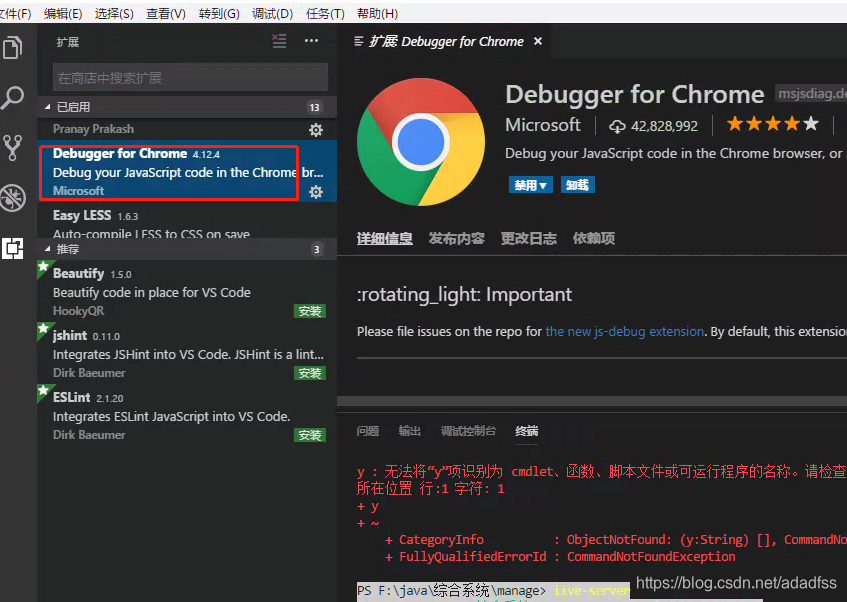847x602 pixels.
Task: Open gear menu for Debugger for Chrome
Action: click(x=315, y=192)
